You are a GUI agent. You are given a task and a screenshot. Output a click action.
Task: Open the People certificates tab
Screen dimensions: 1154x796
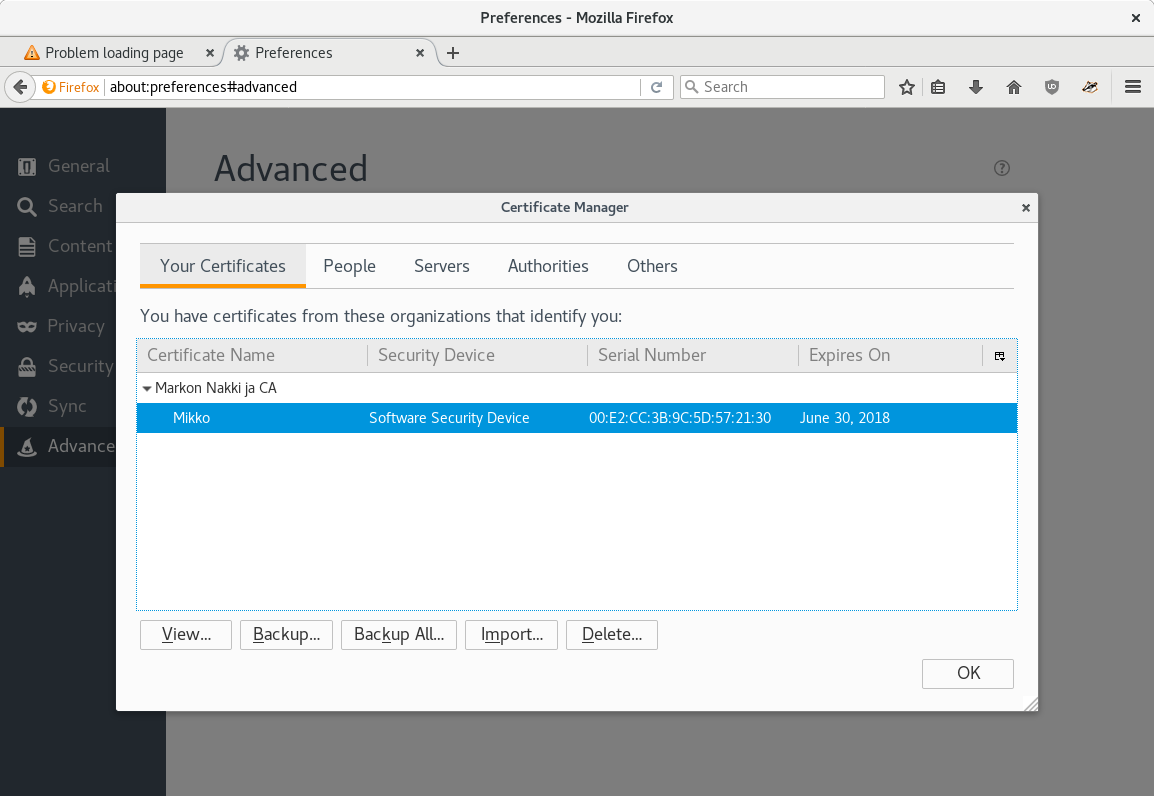(349, 266)
